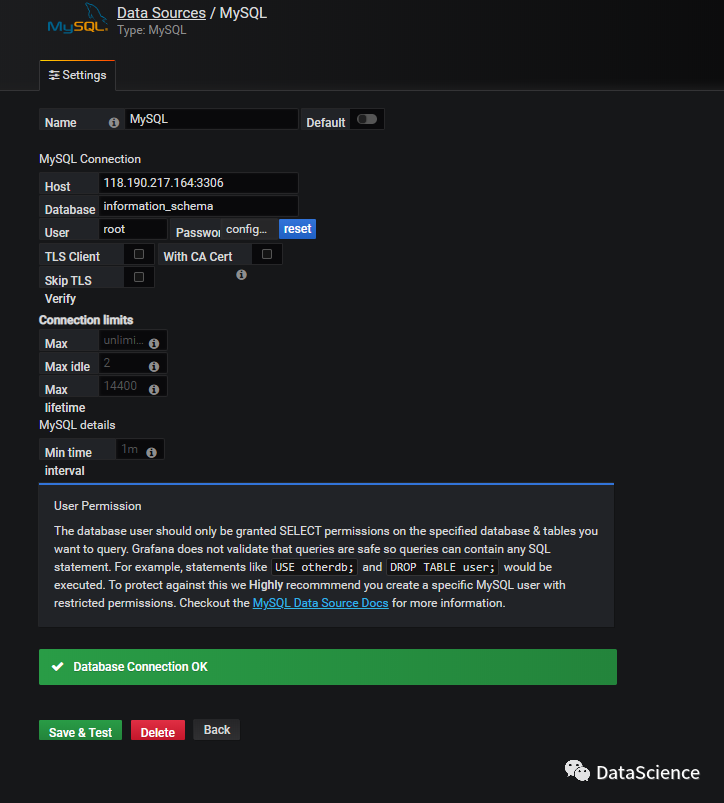The width and height of the screenshot is (724, 803).
Task: Click the Connection limits heading
Action: point(86,320)
